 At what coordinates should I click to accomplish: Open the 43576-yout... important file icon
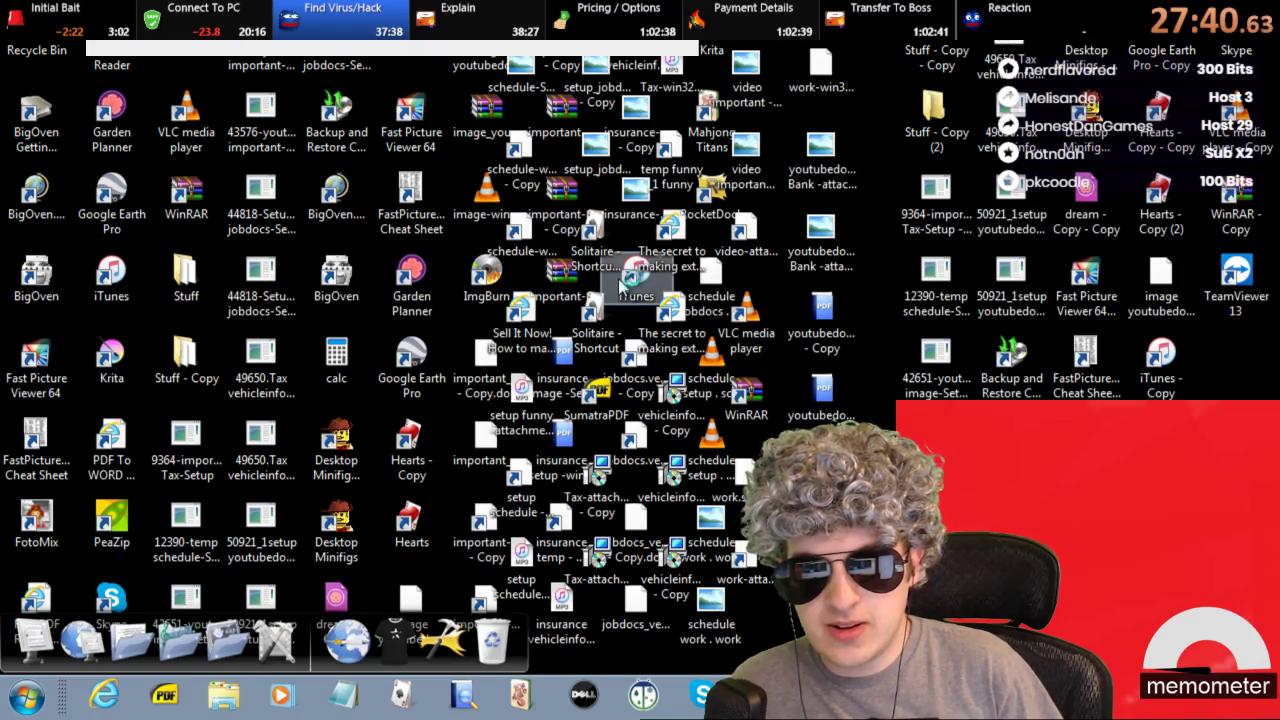261,123
